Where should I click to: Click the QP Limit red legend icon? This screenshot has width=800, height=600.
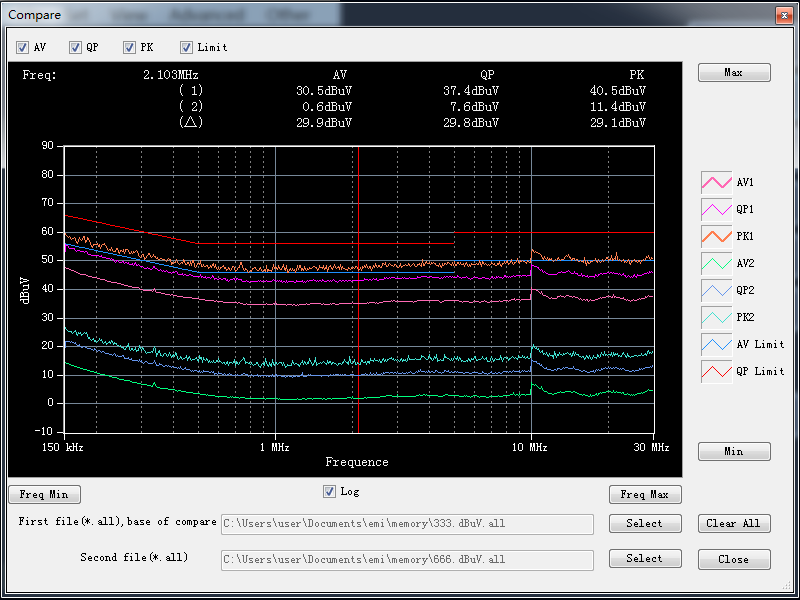pyautogui.click(x=716, y=371)
